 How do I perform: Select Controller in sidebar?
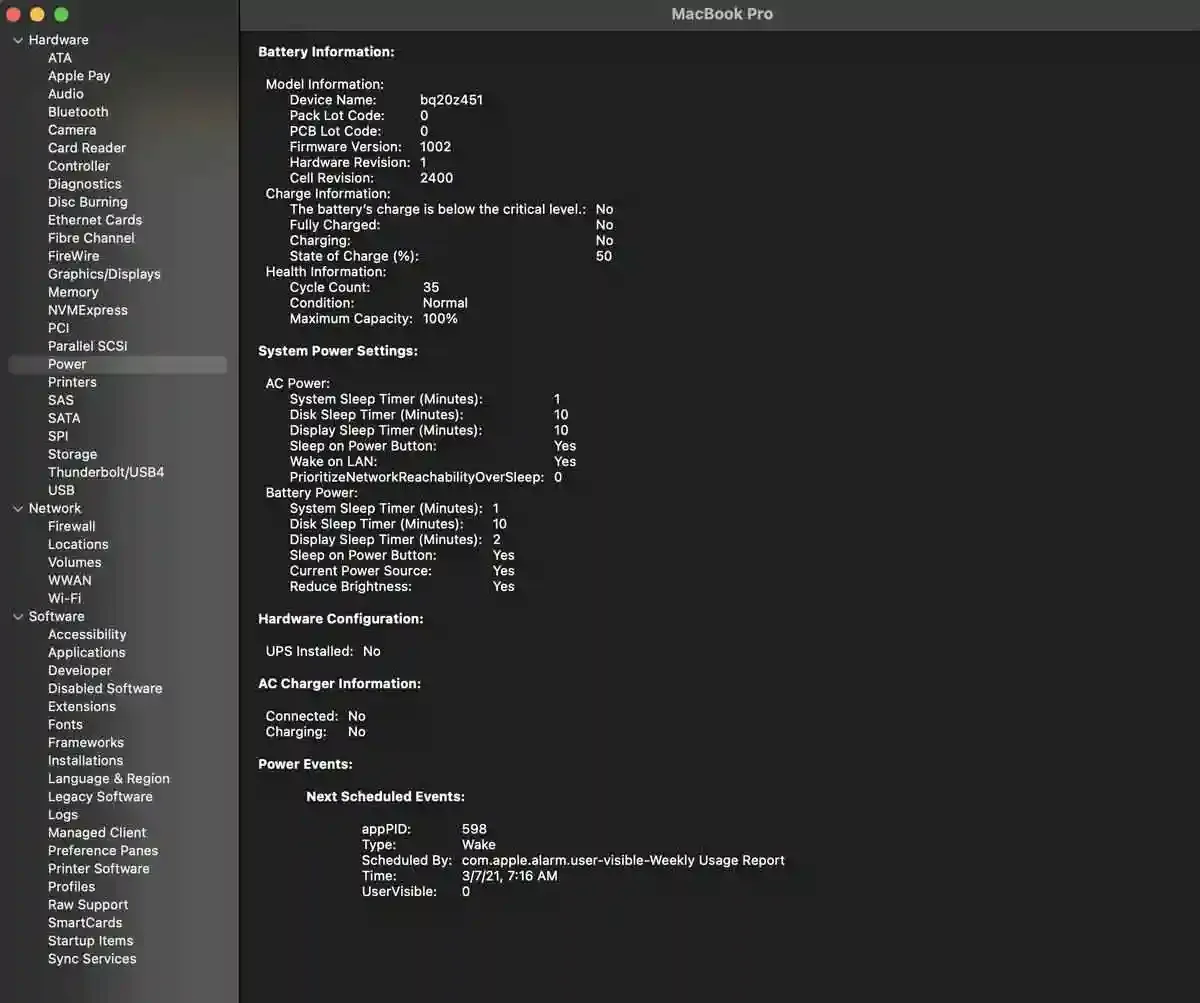(79, 166)
